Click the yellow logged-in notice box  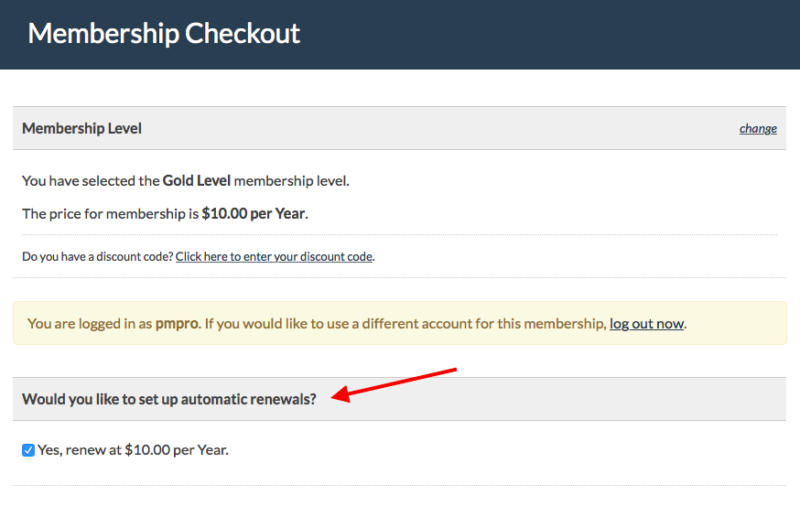coord(399,323)
